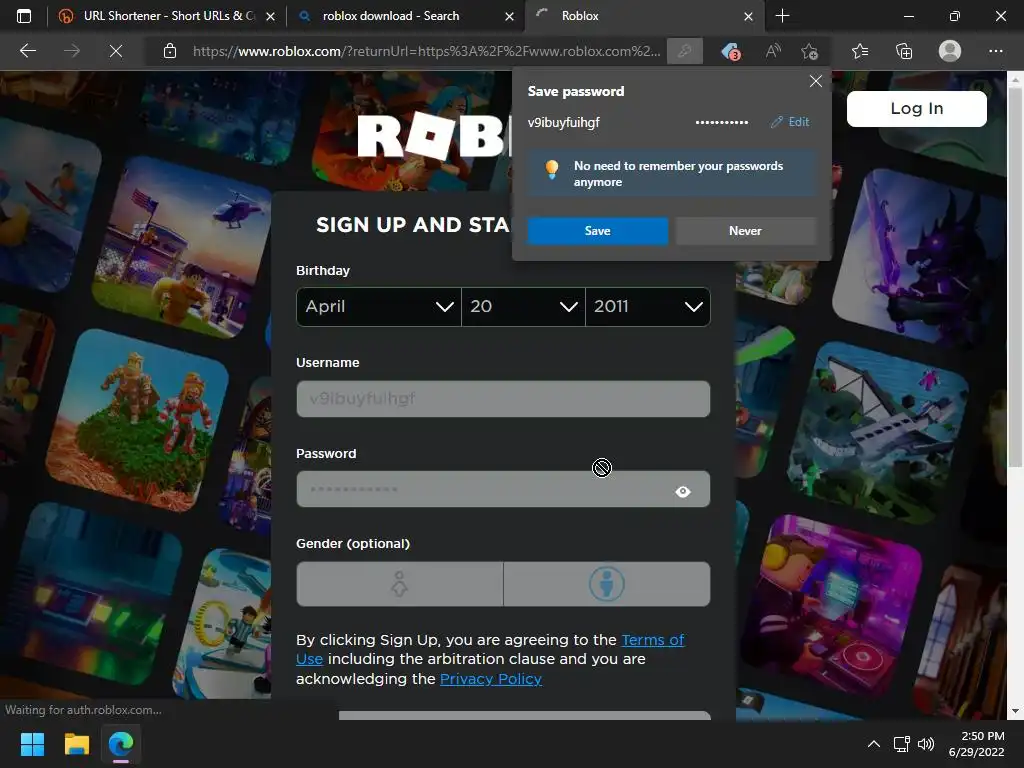Close the roblox download Search tab
Screen dimensions: 1024x768
[x=509, y=16]
